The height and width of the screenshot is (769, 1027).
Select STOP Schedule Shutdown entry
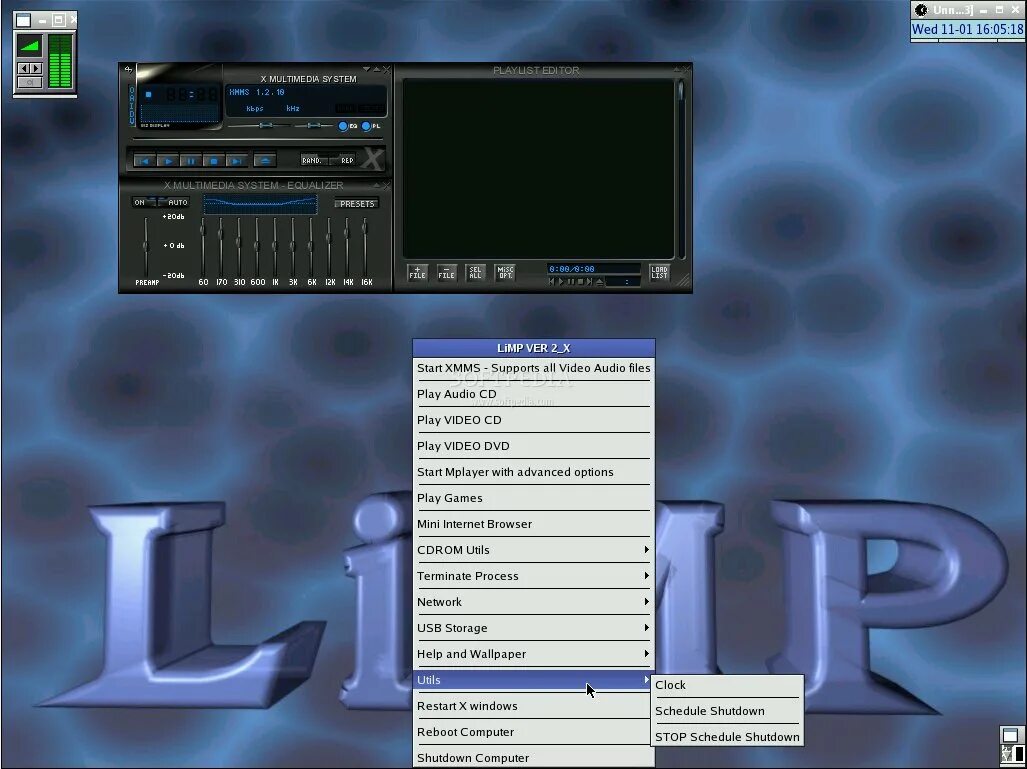[727, 737]
